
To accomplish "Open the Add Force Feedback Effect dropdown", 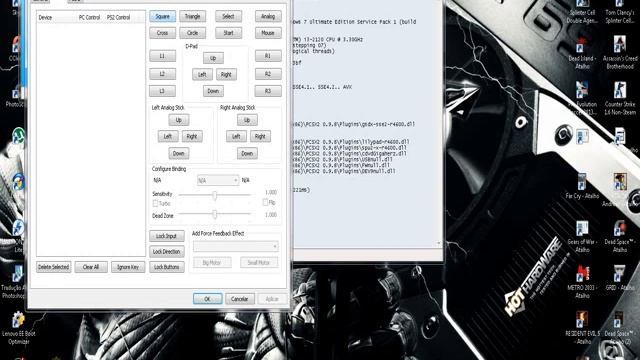I will pyautogui.click(x=236, y=246).
